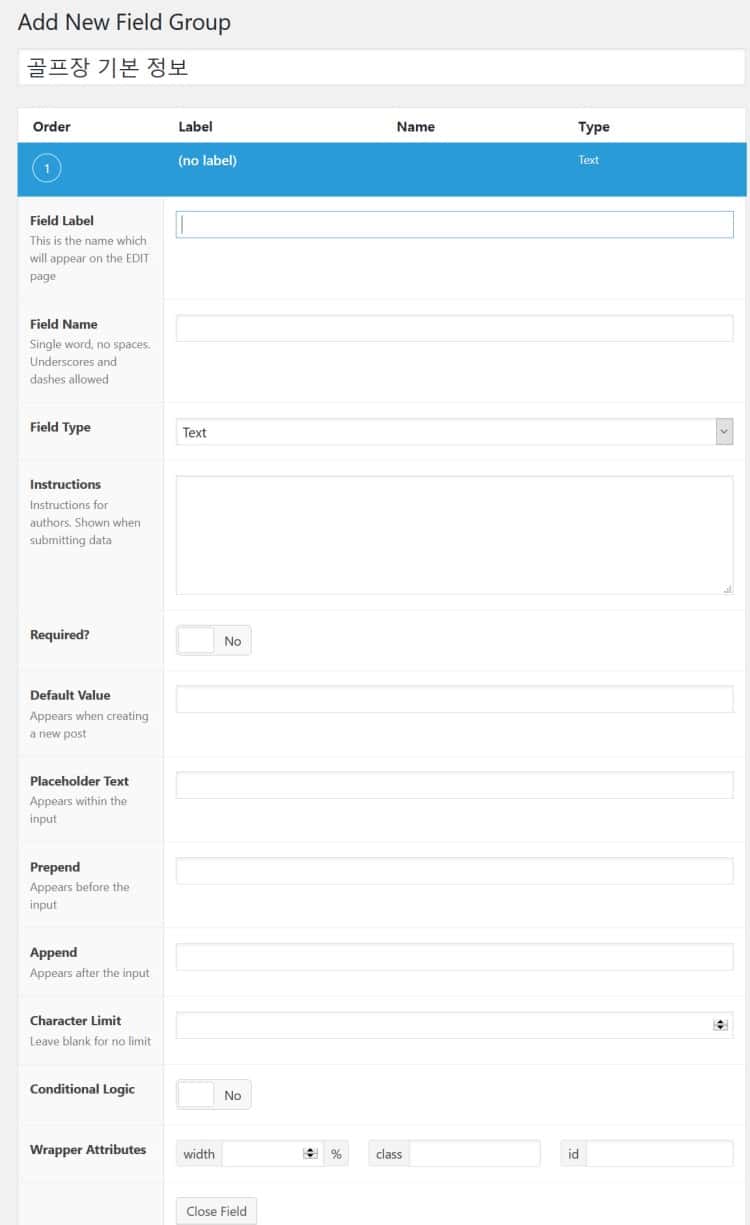Screen dimensions: 750x1225
Task: Click the Field Label text input
Action: click(x=454, y=225)
